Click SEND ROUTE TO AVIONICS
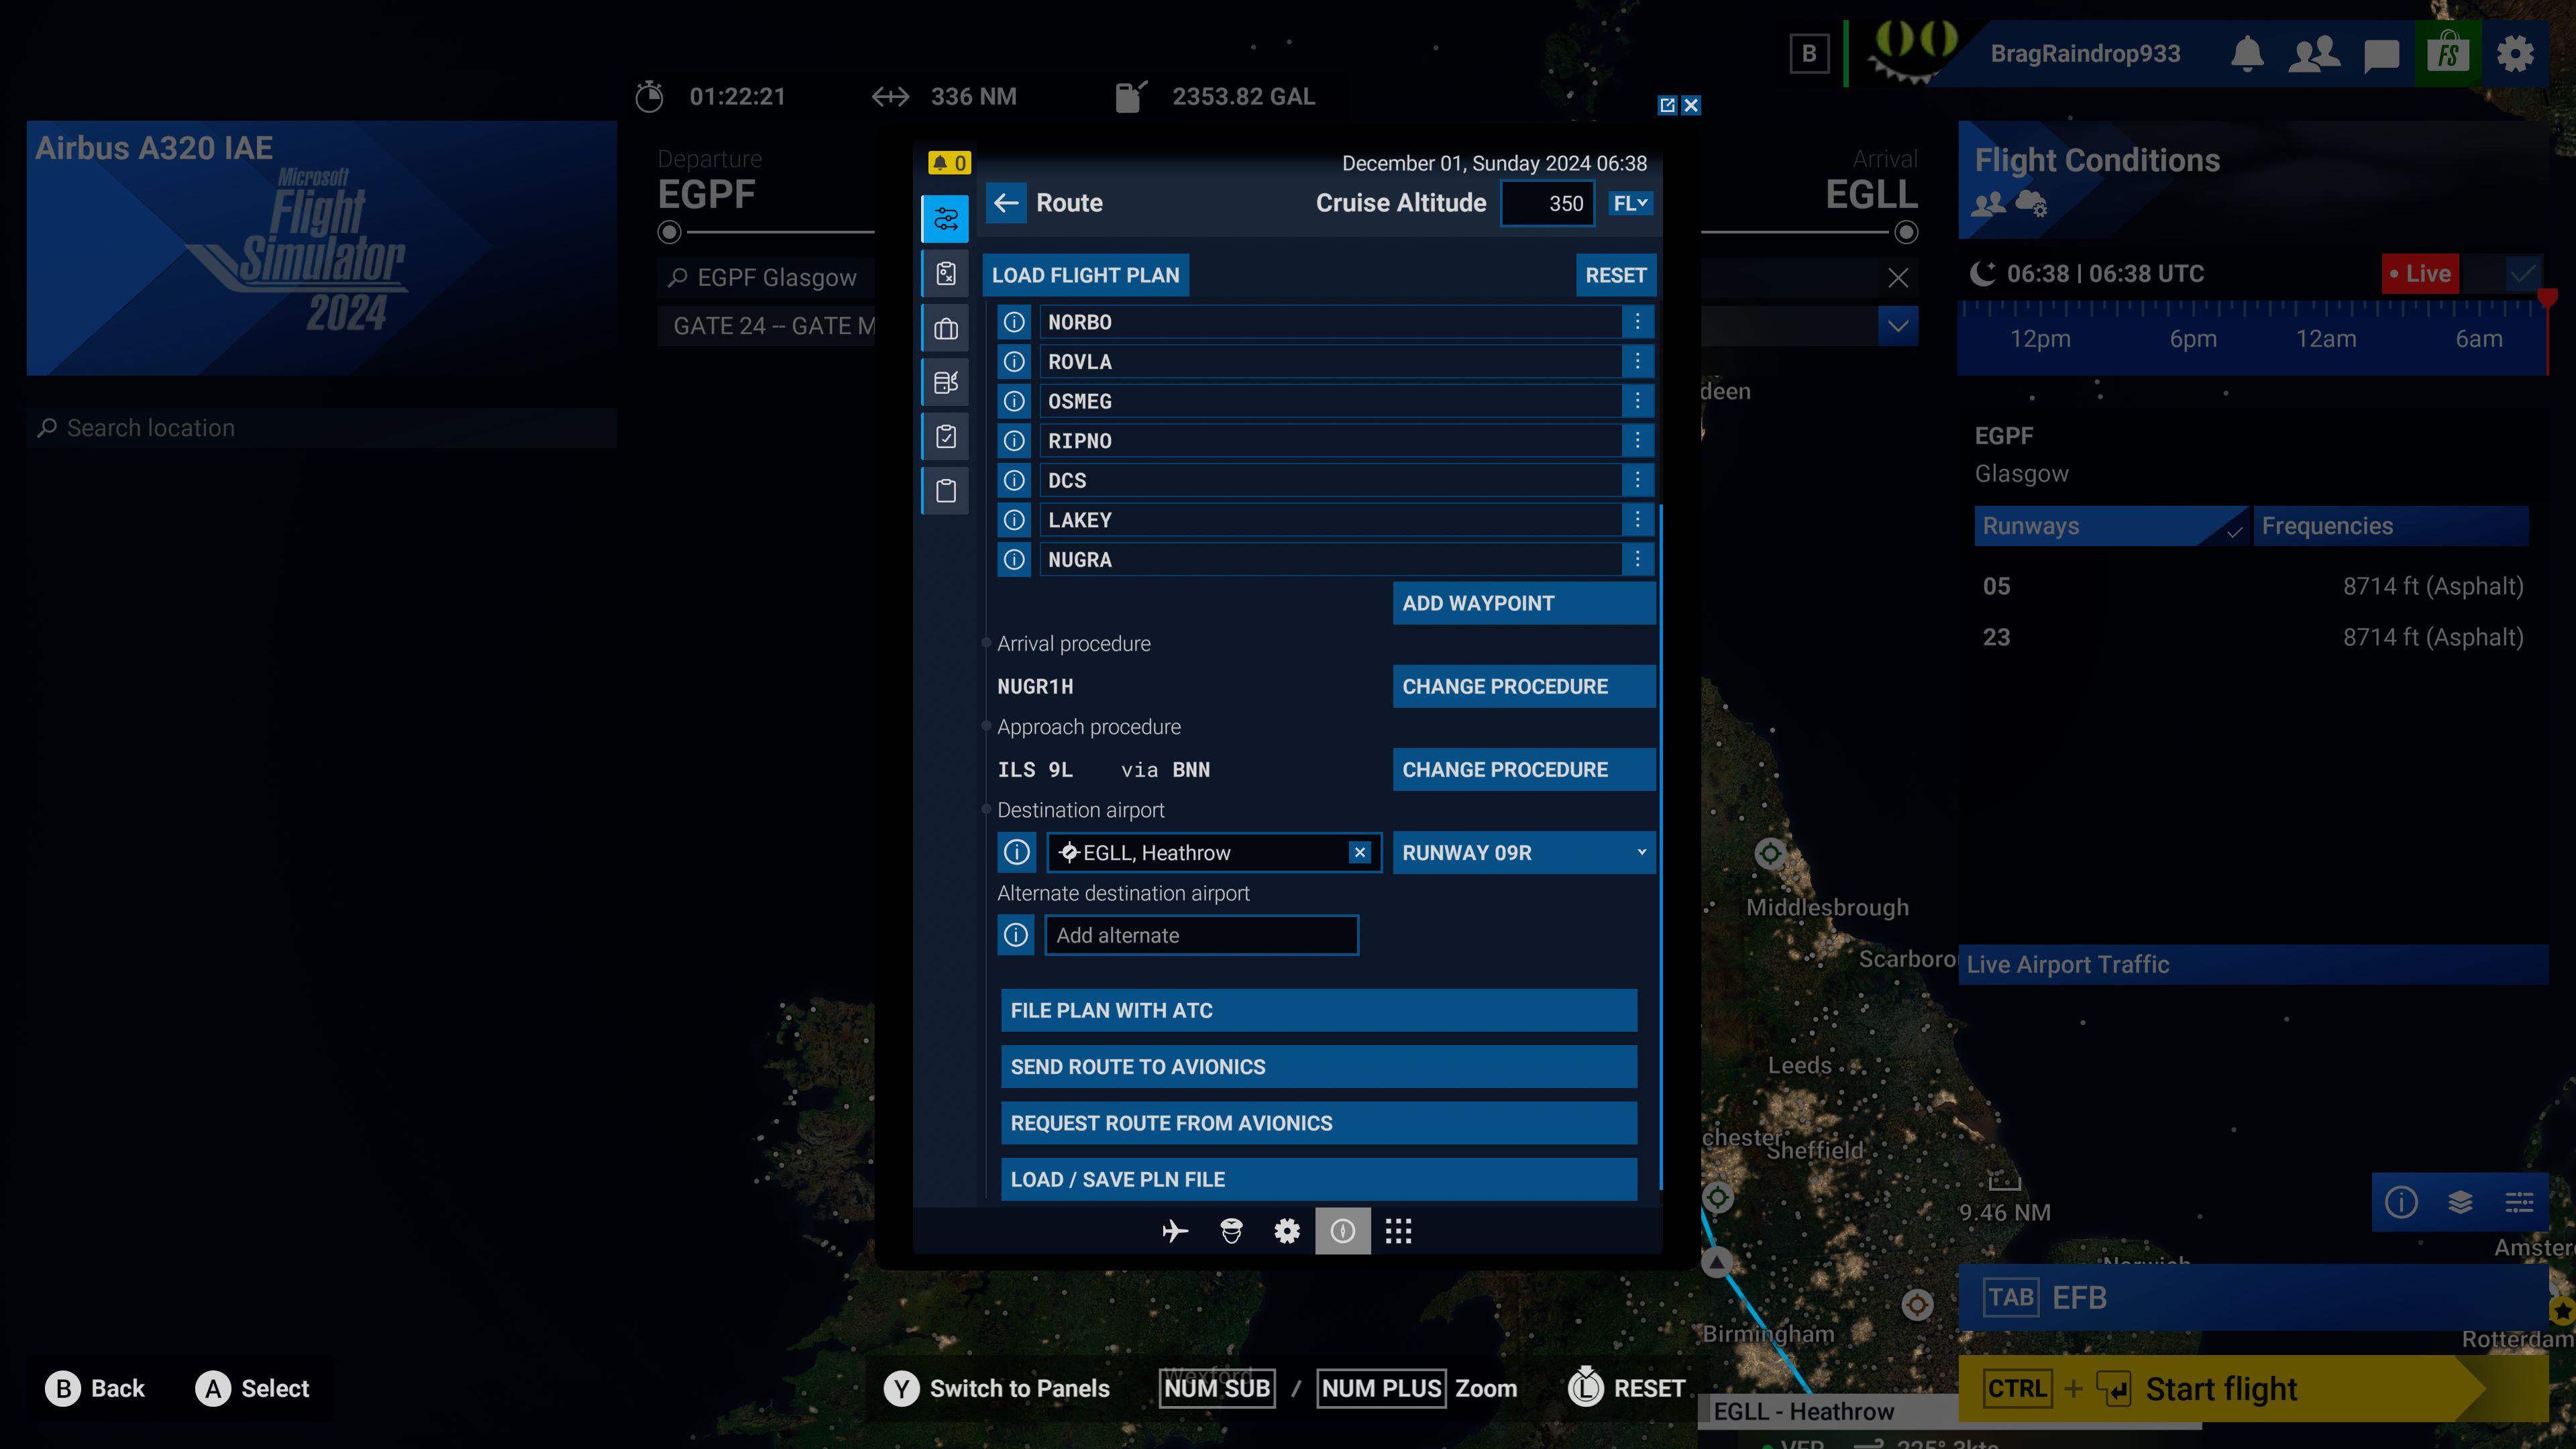Image resolution: width=2576 pixels, height=1449 pixels. 1318,1066
